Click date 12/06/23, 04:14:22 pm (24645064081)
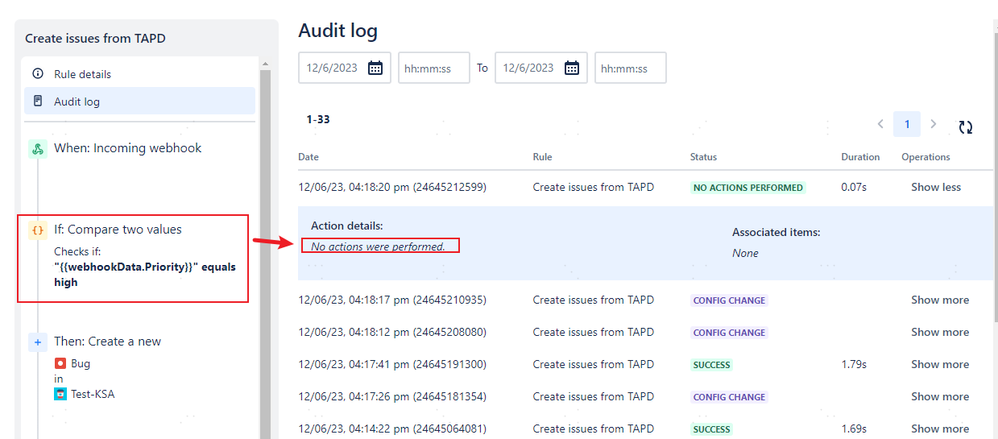998x439 pixels. pos(392,429)
